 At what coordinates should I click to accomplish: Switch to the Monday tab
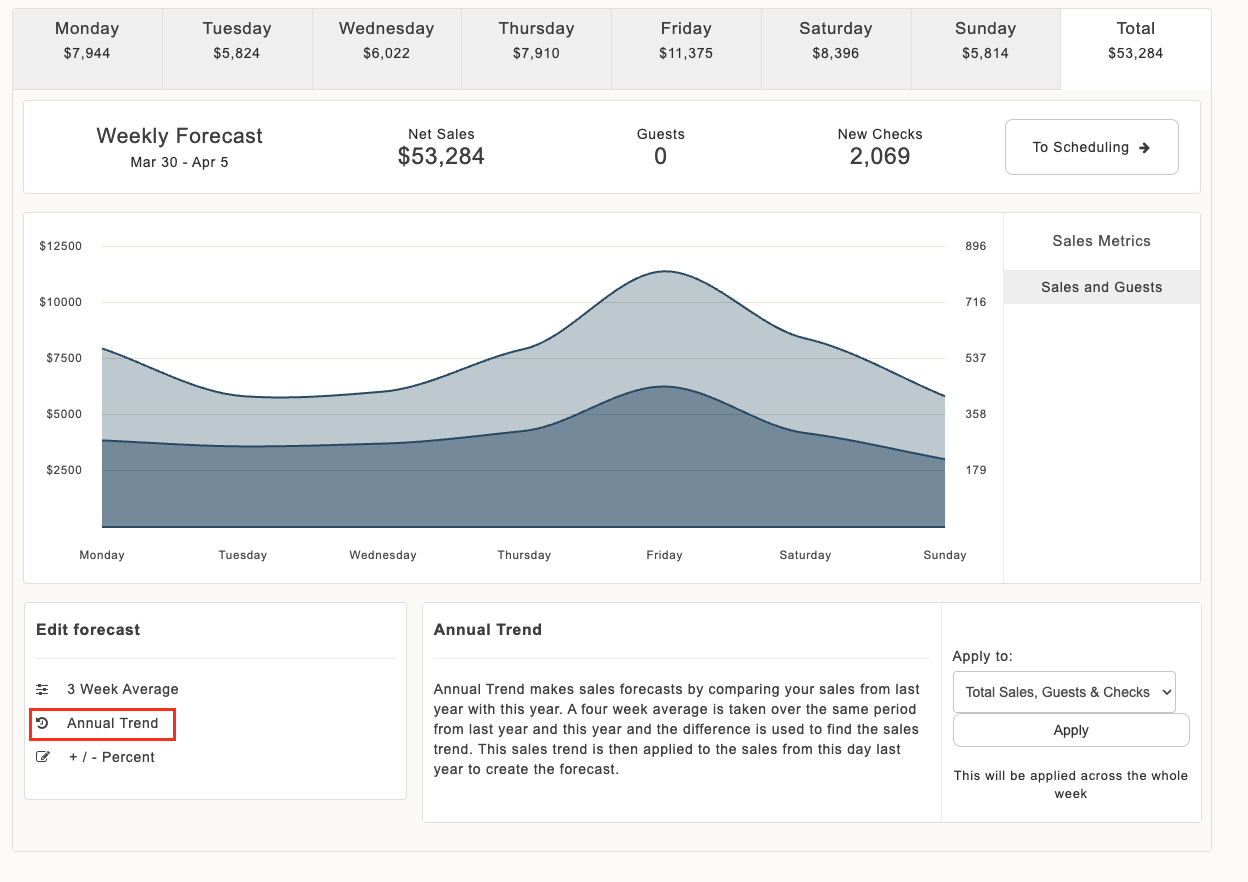click(x=87, y=40)
